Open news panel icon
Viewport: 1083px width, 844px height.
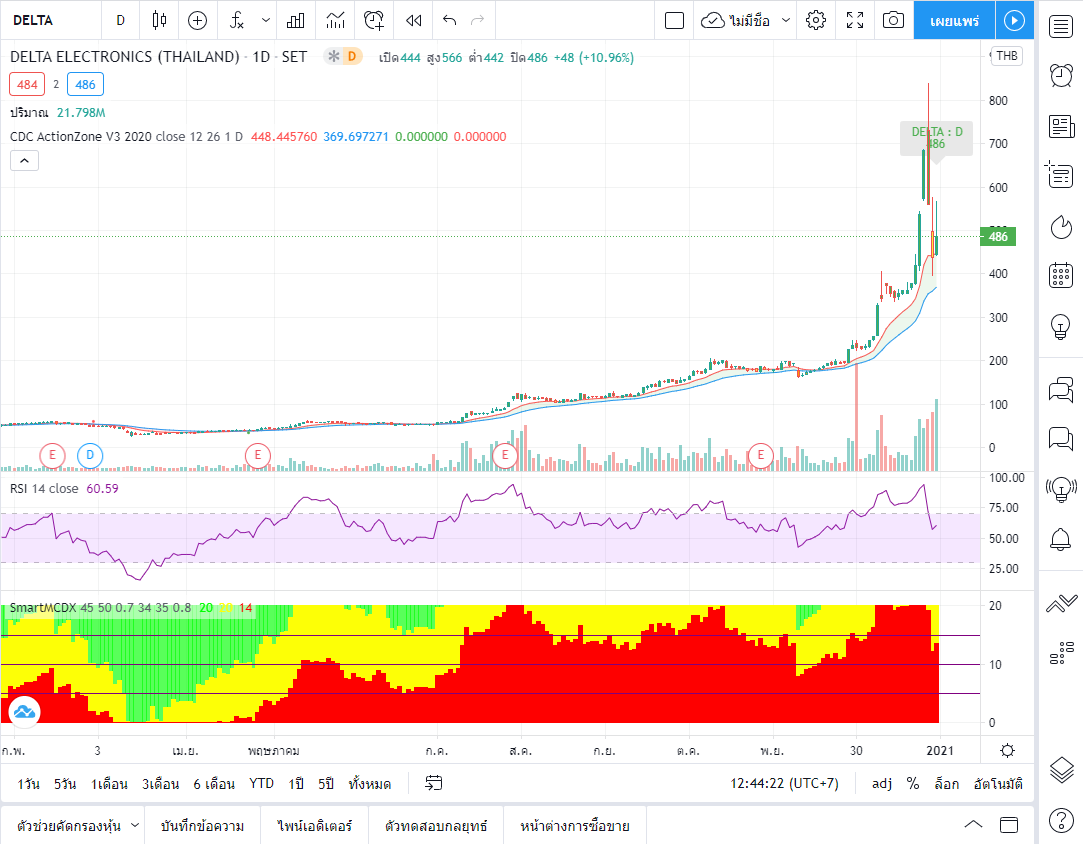1061,126
